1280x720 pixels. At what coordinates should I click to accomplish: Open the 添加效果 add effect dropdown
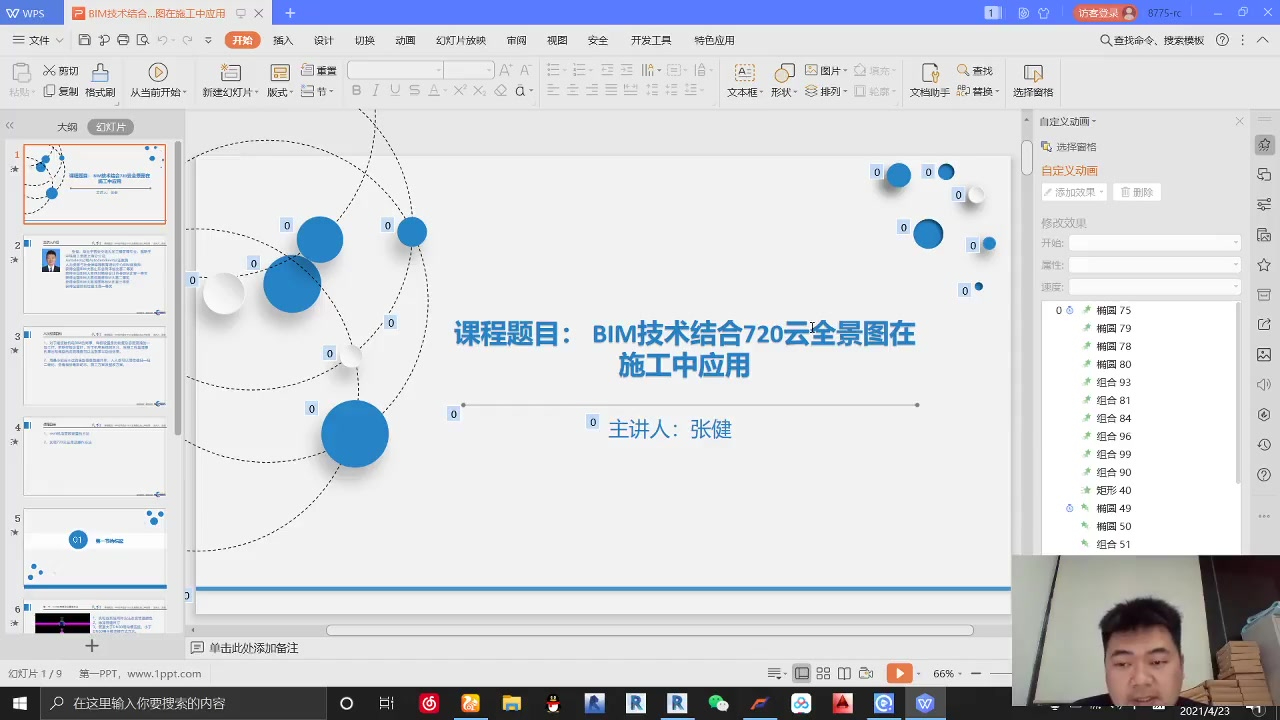(1072, 191)
